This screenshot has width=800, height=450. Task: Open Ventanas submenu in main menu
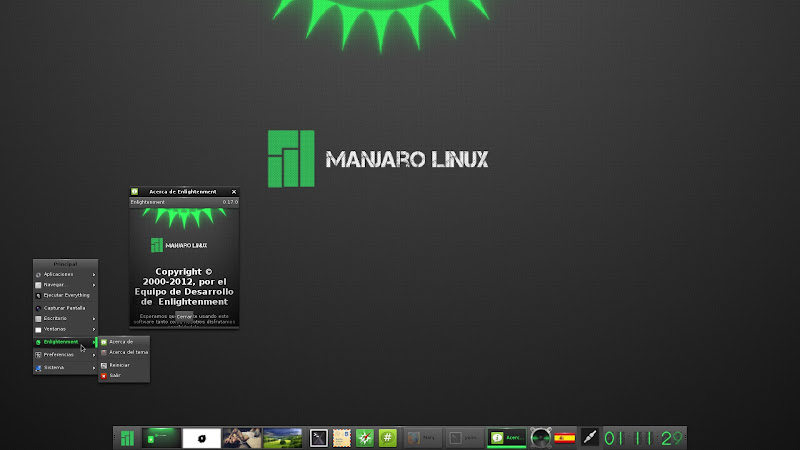tap(65, 329)
